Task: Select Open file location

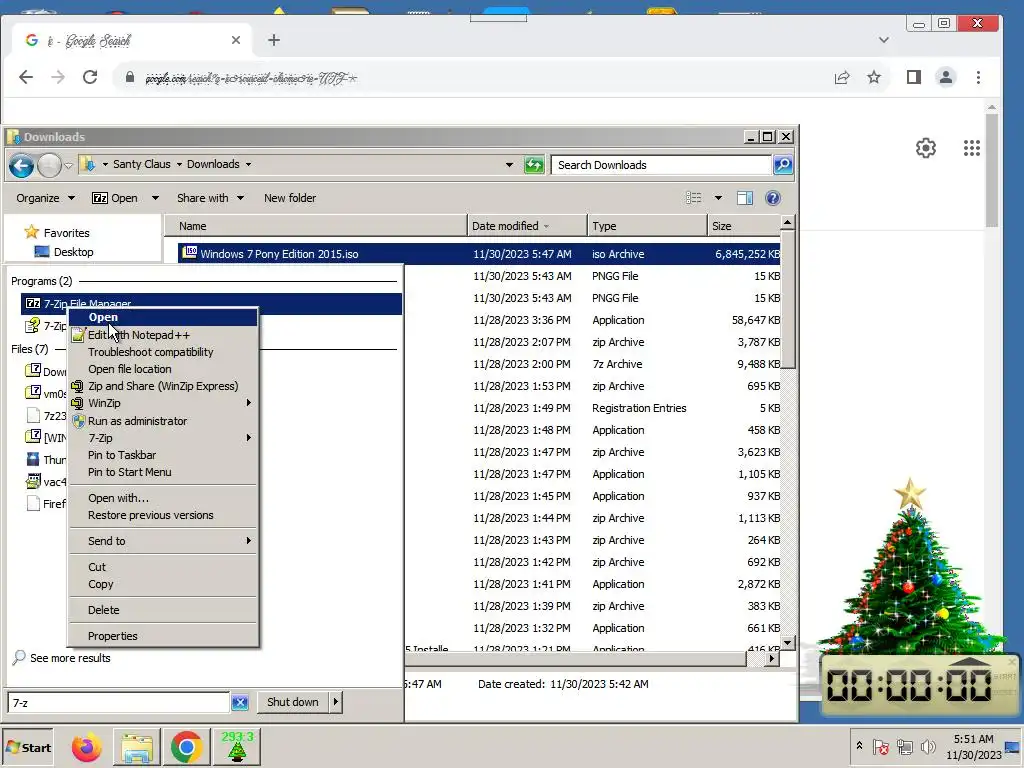Action: pyautogui.click(x=163, y=369)
